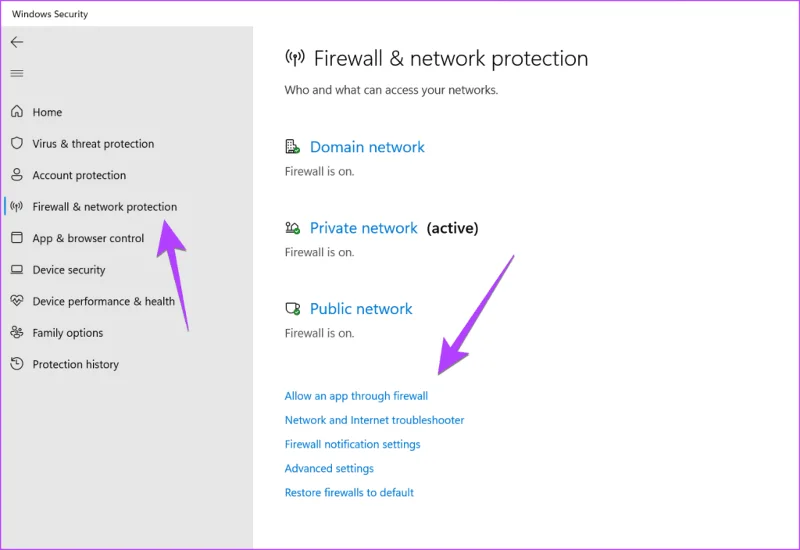The height and width of the screenshot is (550, 800).
Task: Click the Device security laptop icon
Action: (x=17, y=269)
